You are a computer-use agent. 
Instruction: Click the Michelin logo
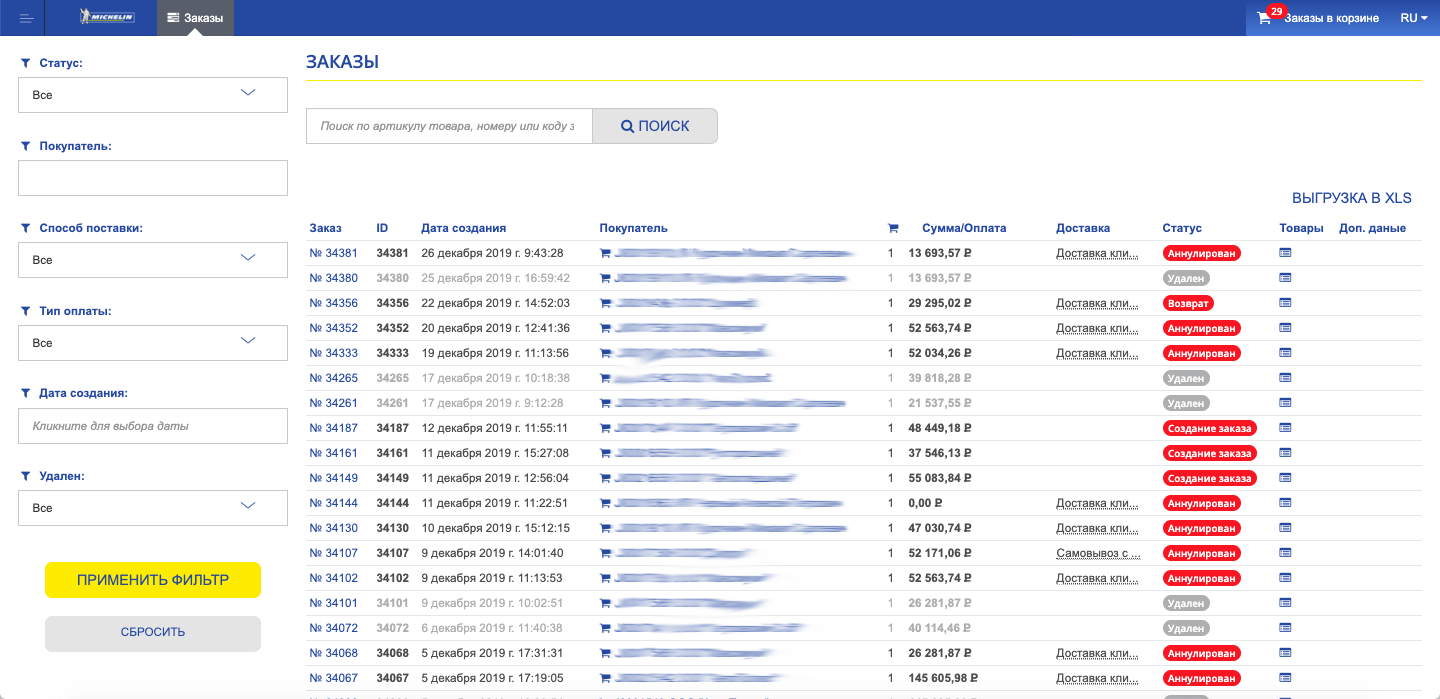pos(107,18)
